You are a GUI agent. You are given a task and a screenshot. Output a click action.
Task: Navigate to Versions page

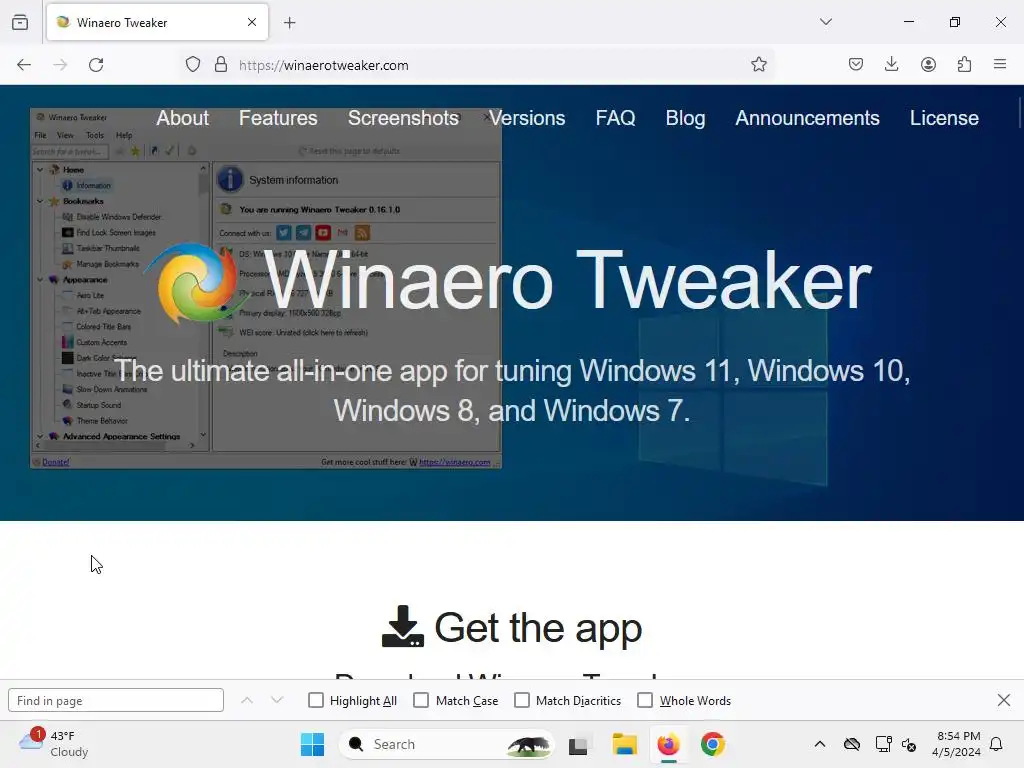pos(527,118)
